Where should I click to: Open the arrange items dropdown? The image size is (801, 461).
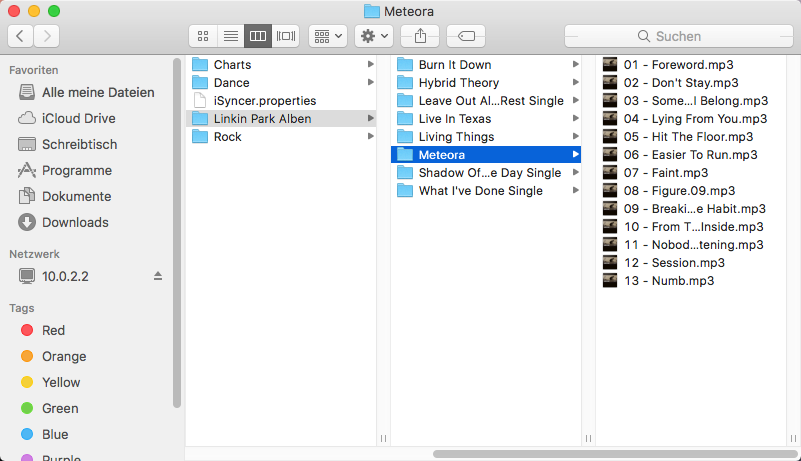[328, 36]
